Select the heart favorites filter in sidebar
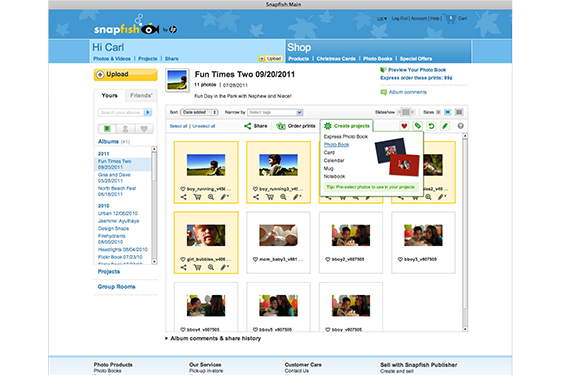Image resolution: width=566 pixels, height=375 pixels. point(144,129)
